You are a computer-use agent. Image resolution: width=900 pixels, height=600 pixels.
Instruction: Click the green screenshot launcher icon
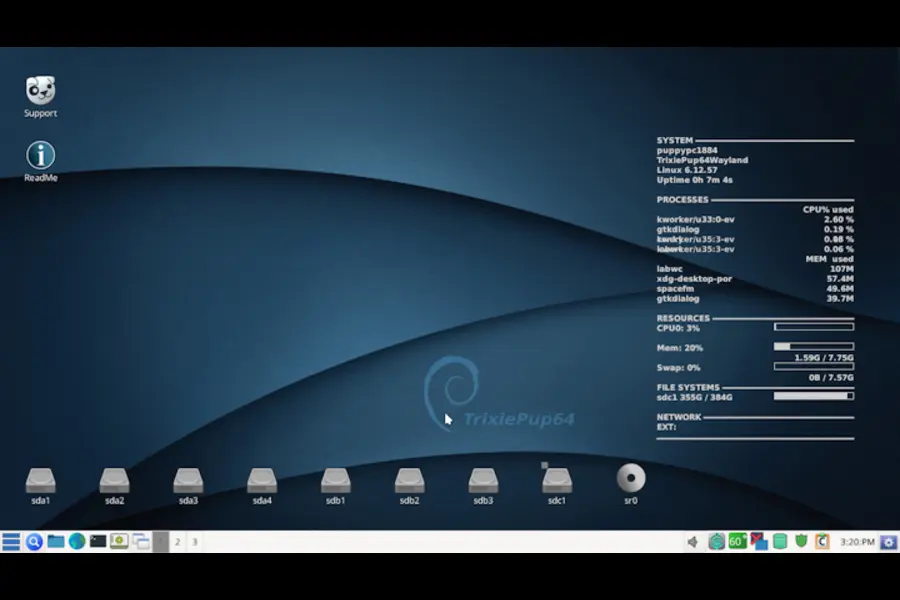[119, 541]
